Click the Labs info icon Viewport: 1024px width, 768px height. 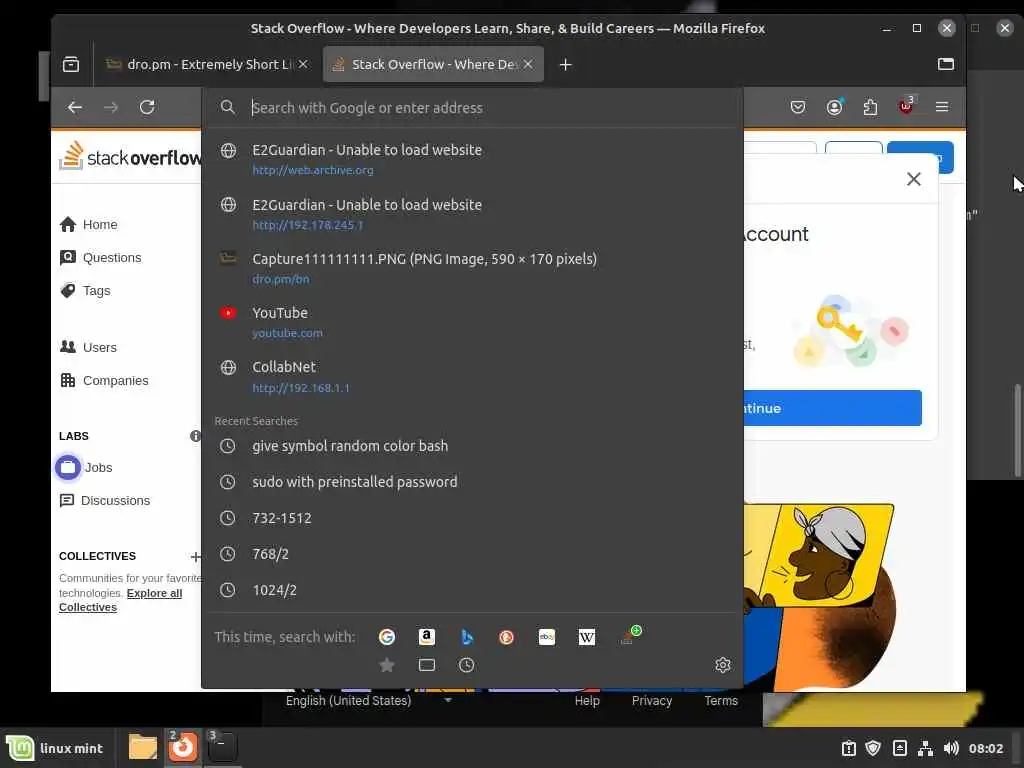195,436
